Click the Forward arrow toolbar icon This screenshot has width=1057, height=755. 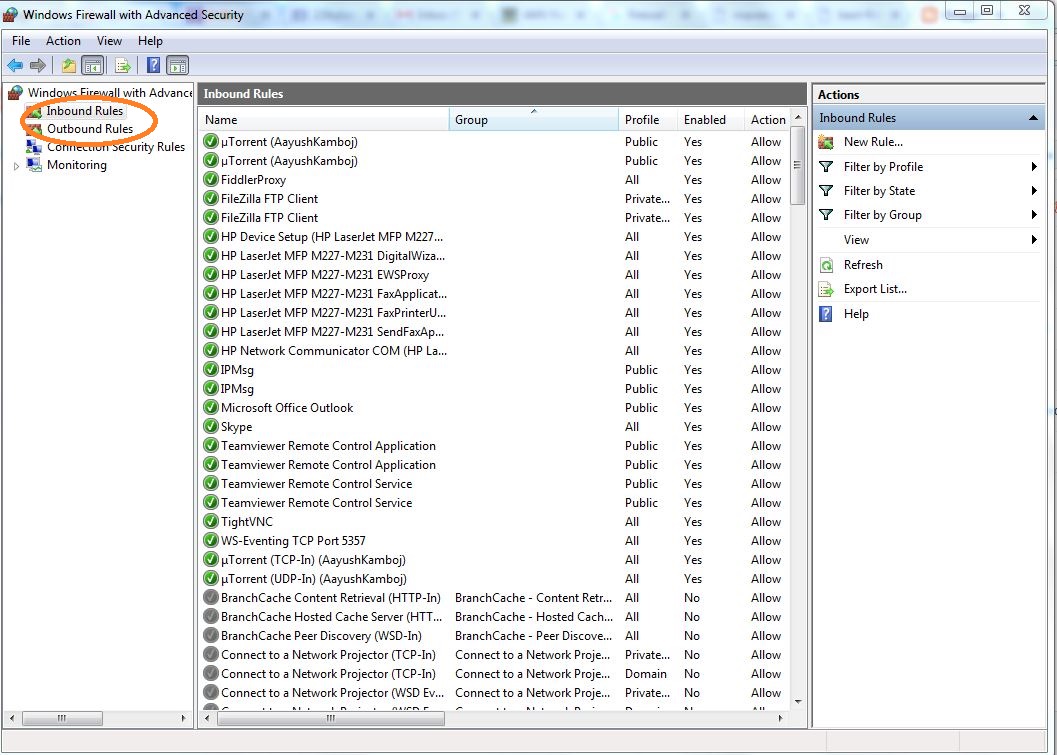pyautogui.click(x=37, y=65)
